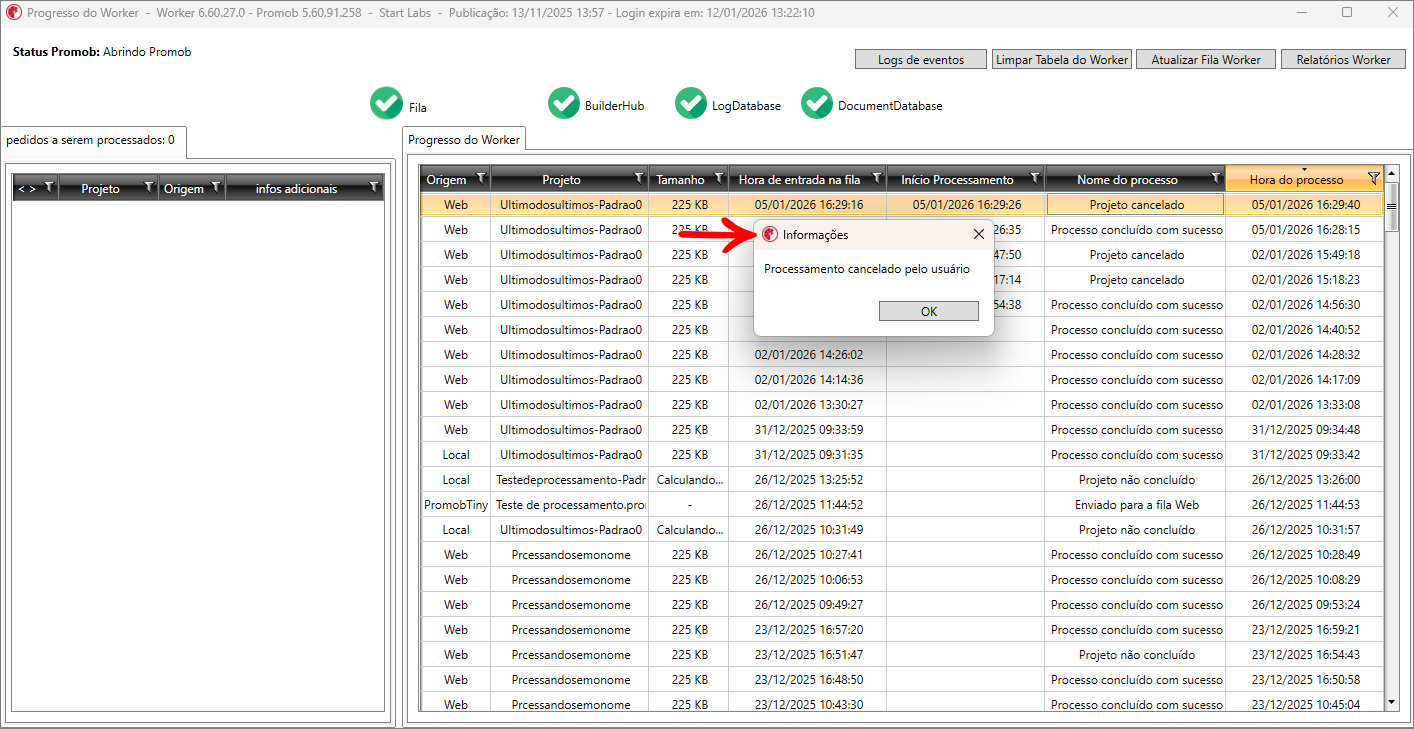
Task: Open filter icon on Origem column header
Action: 481,178
